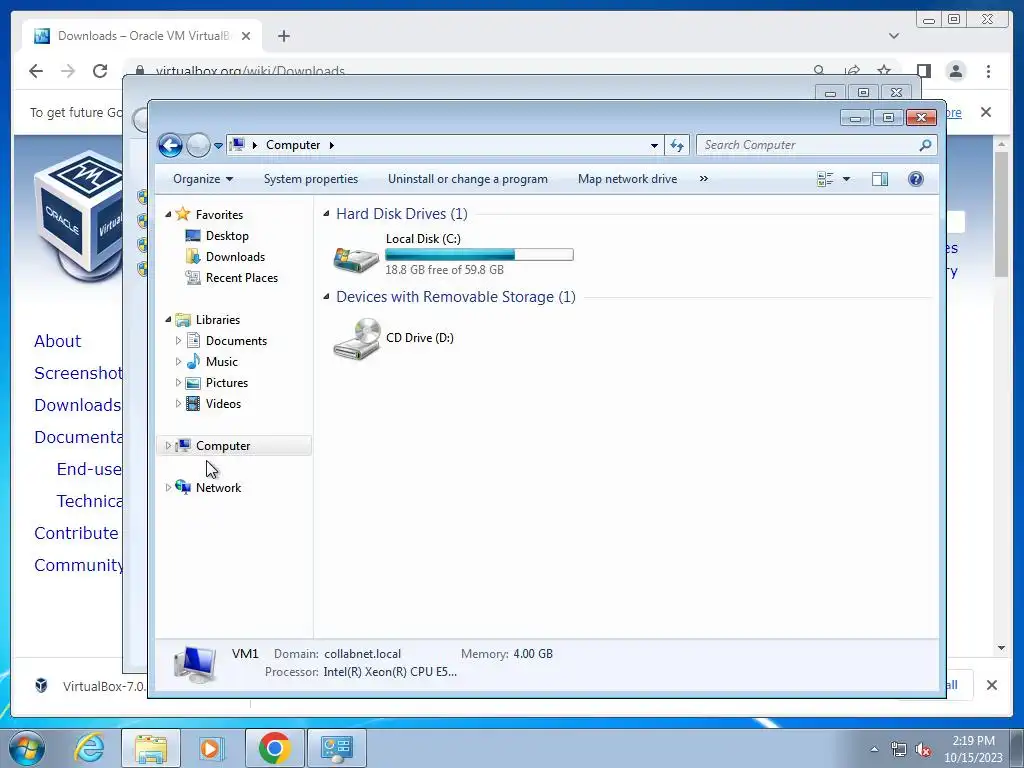Click the search magnifier icon in Explorer
The height and width of the screenshot is (768, 1024).
(925, 145)
